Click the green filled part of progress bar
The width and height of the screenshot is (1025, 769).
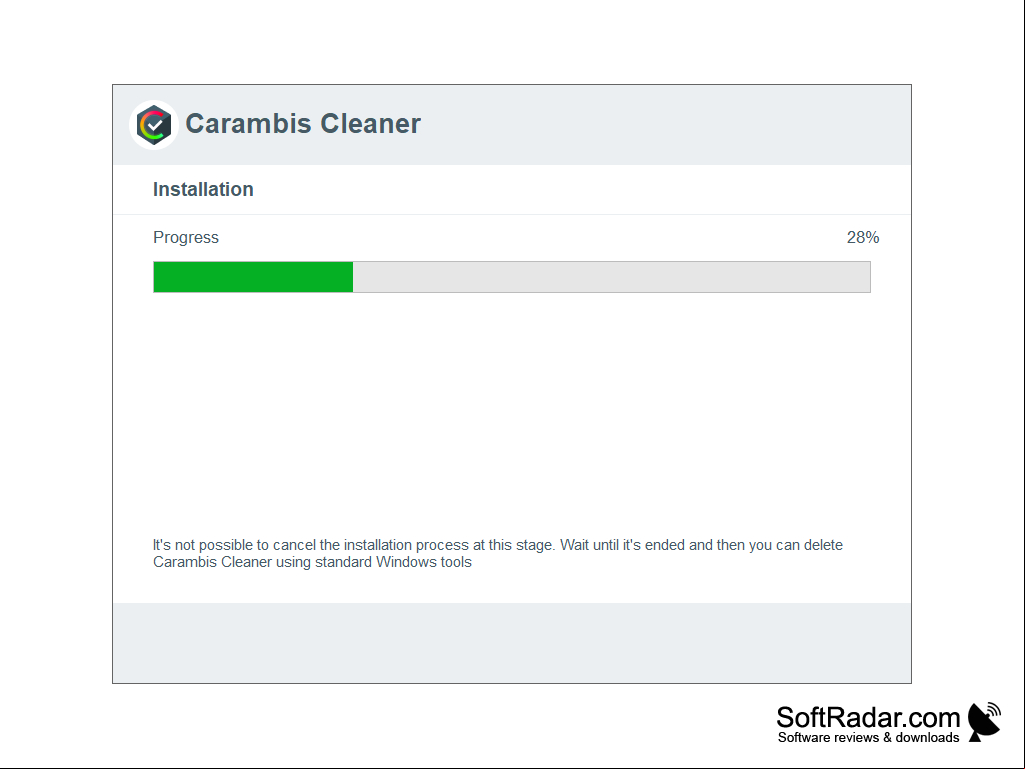pyautogui.click(x=253, y=277)
